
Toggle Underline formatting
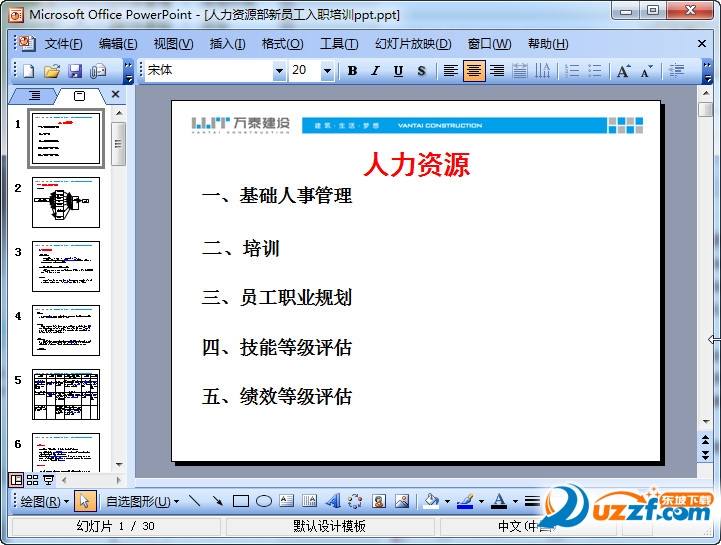[398, 71]
